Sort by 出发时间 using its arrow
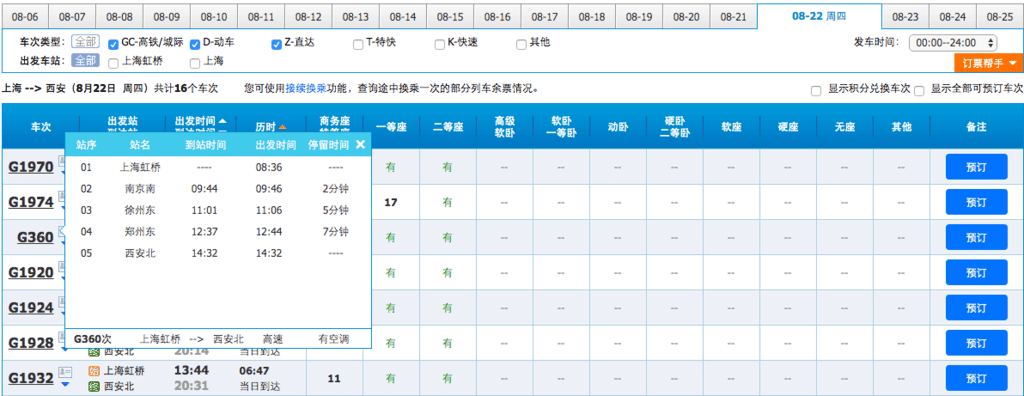 click(223, 121)
